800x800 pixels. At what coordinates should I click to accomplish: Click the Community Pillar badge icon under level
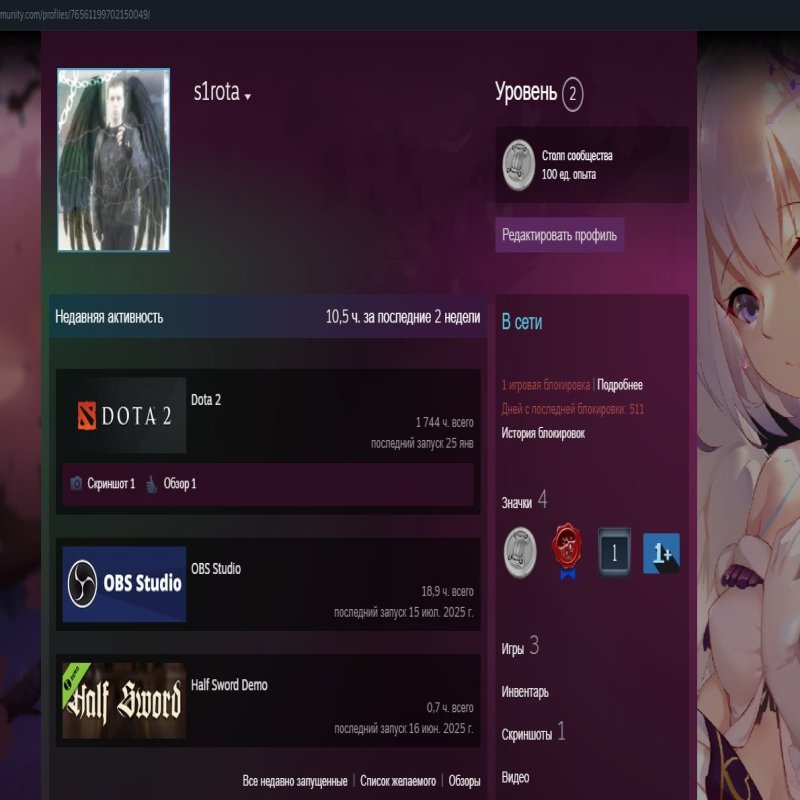click(x=519, y=164)
